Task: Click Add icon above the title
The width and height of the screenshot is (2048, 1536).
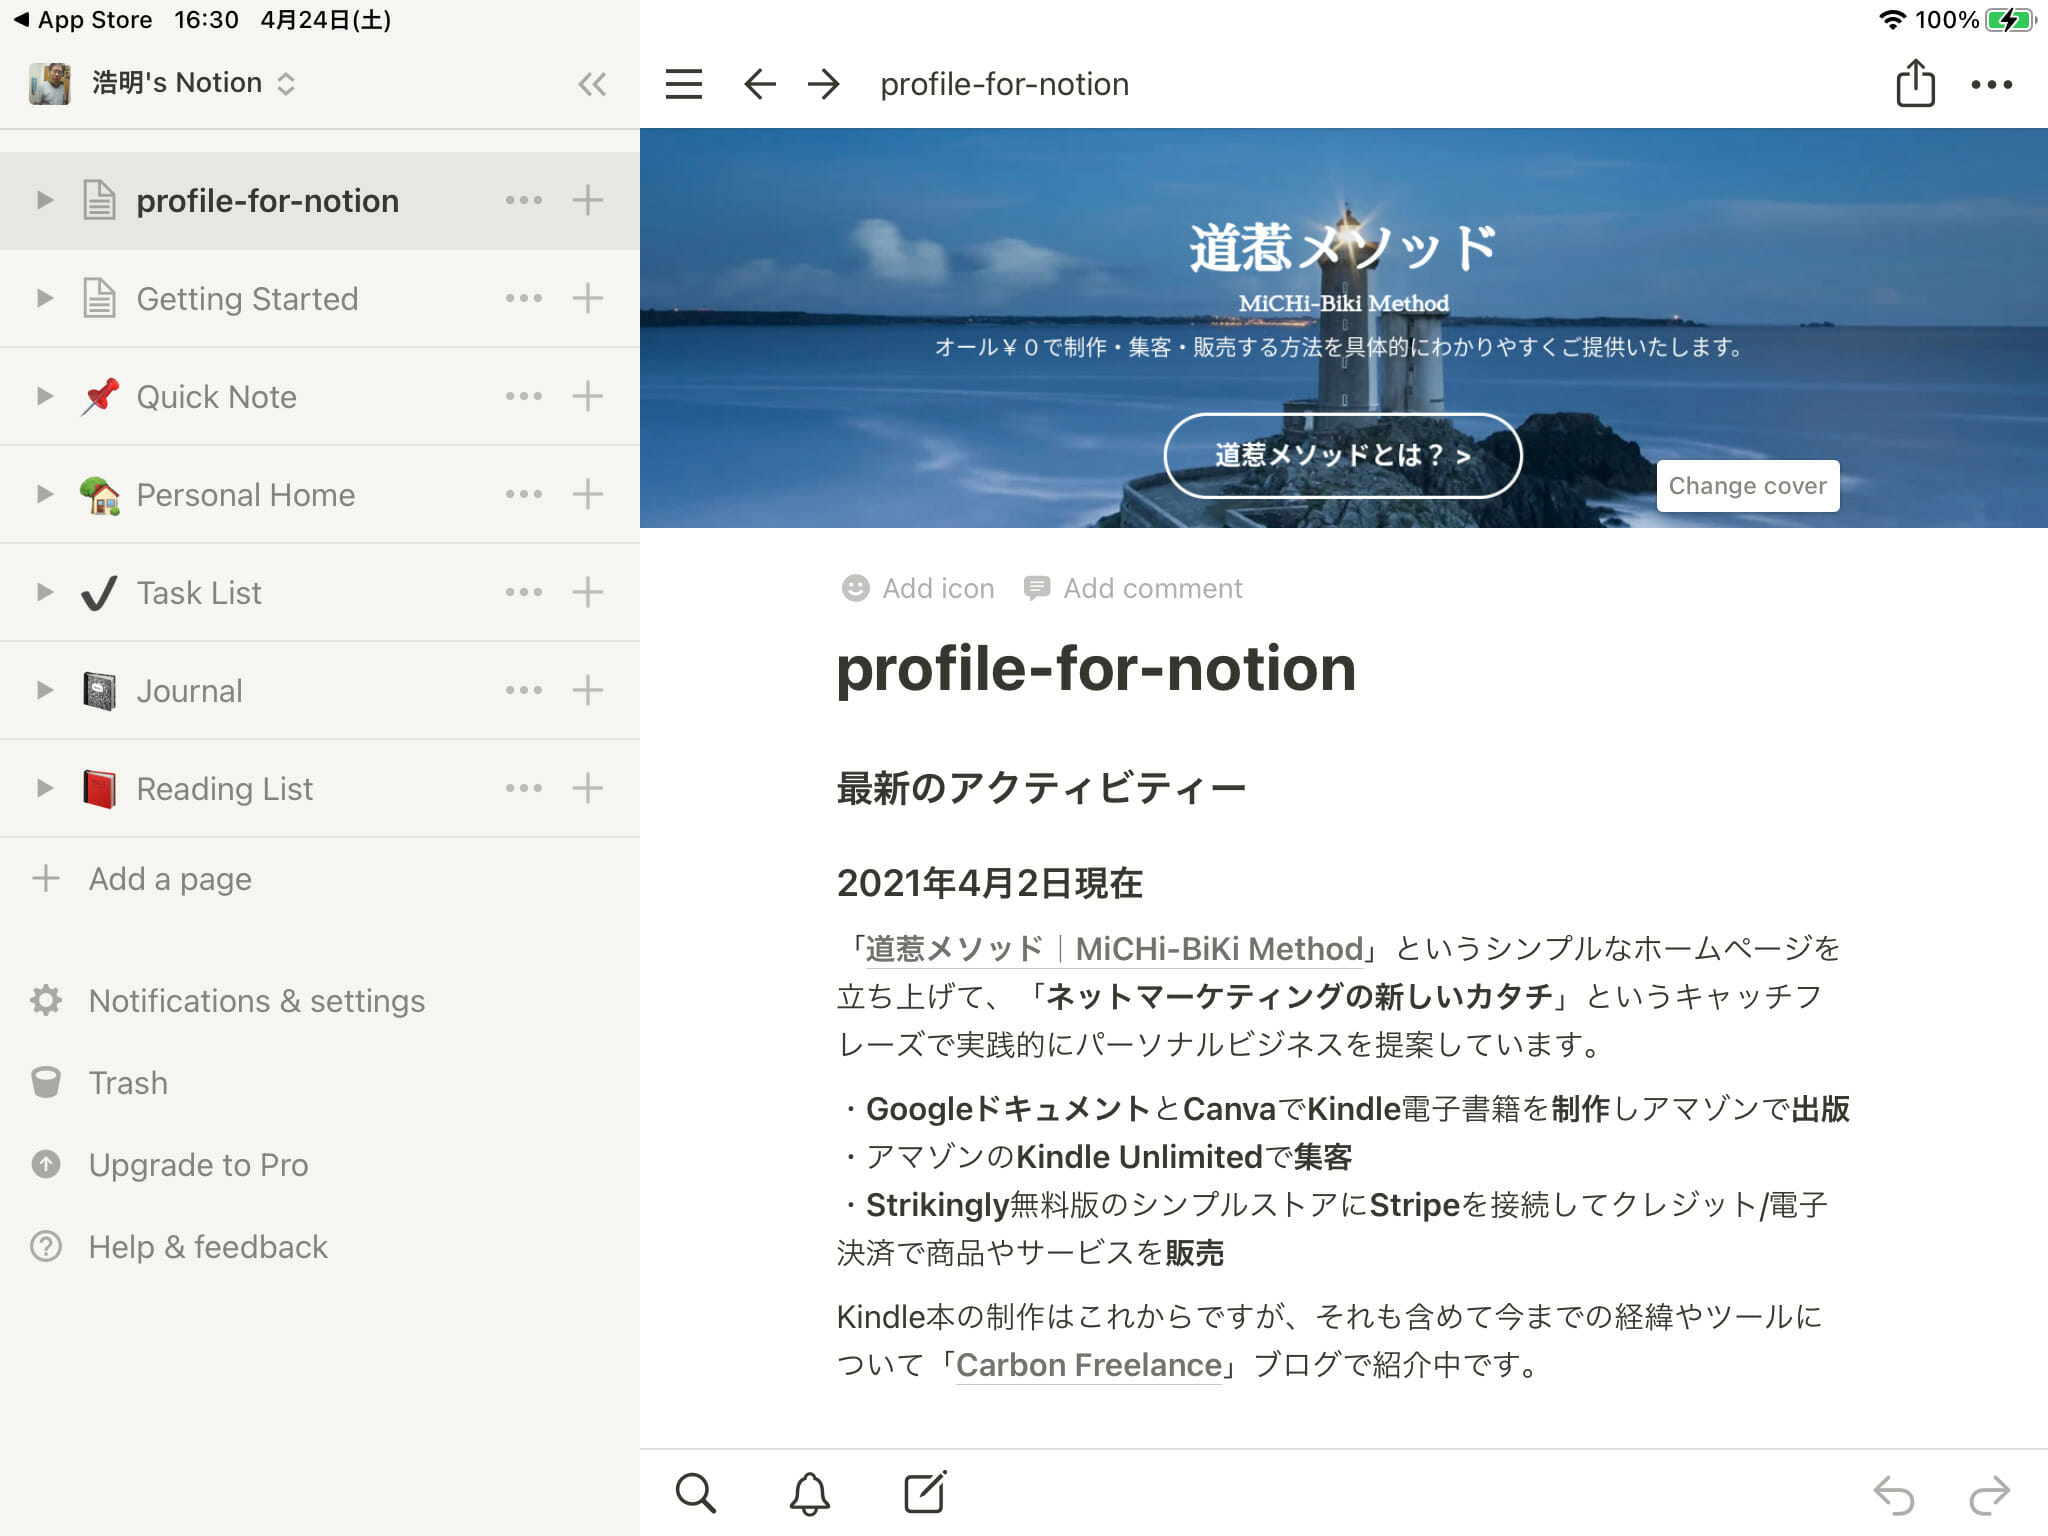Action: pyautogui.click(x=918, y=588)
